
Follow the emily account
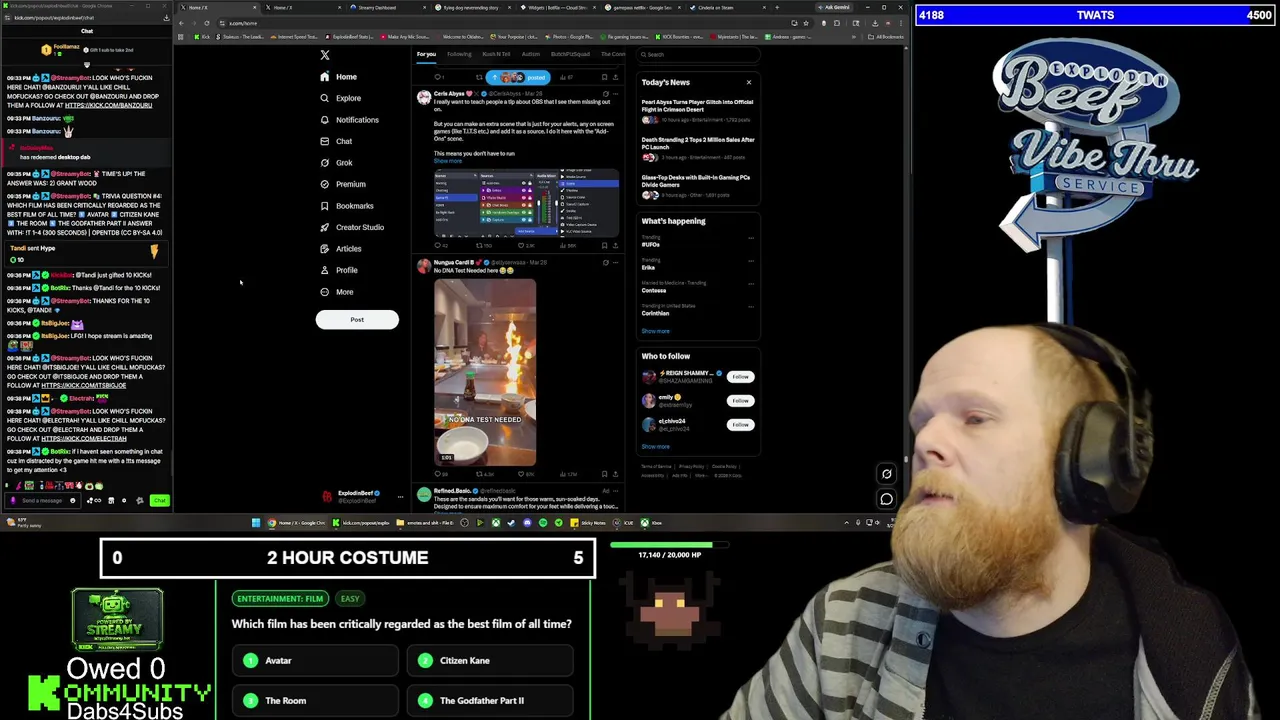(x=740, y=401)
